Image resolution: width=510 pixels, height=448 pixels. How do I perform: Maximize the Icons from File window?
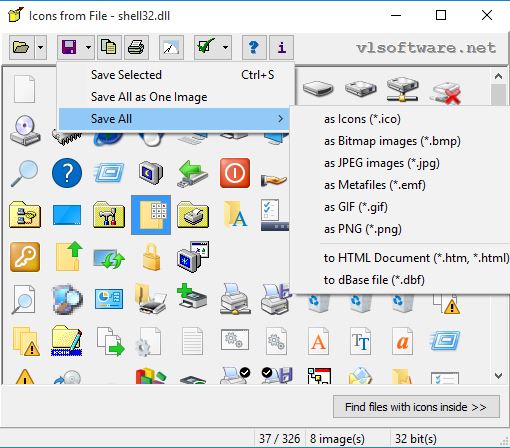point(441,15)
